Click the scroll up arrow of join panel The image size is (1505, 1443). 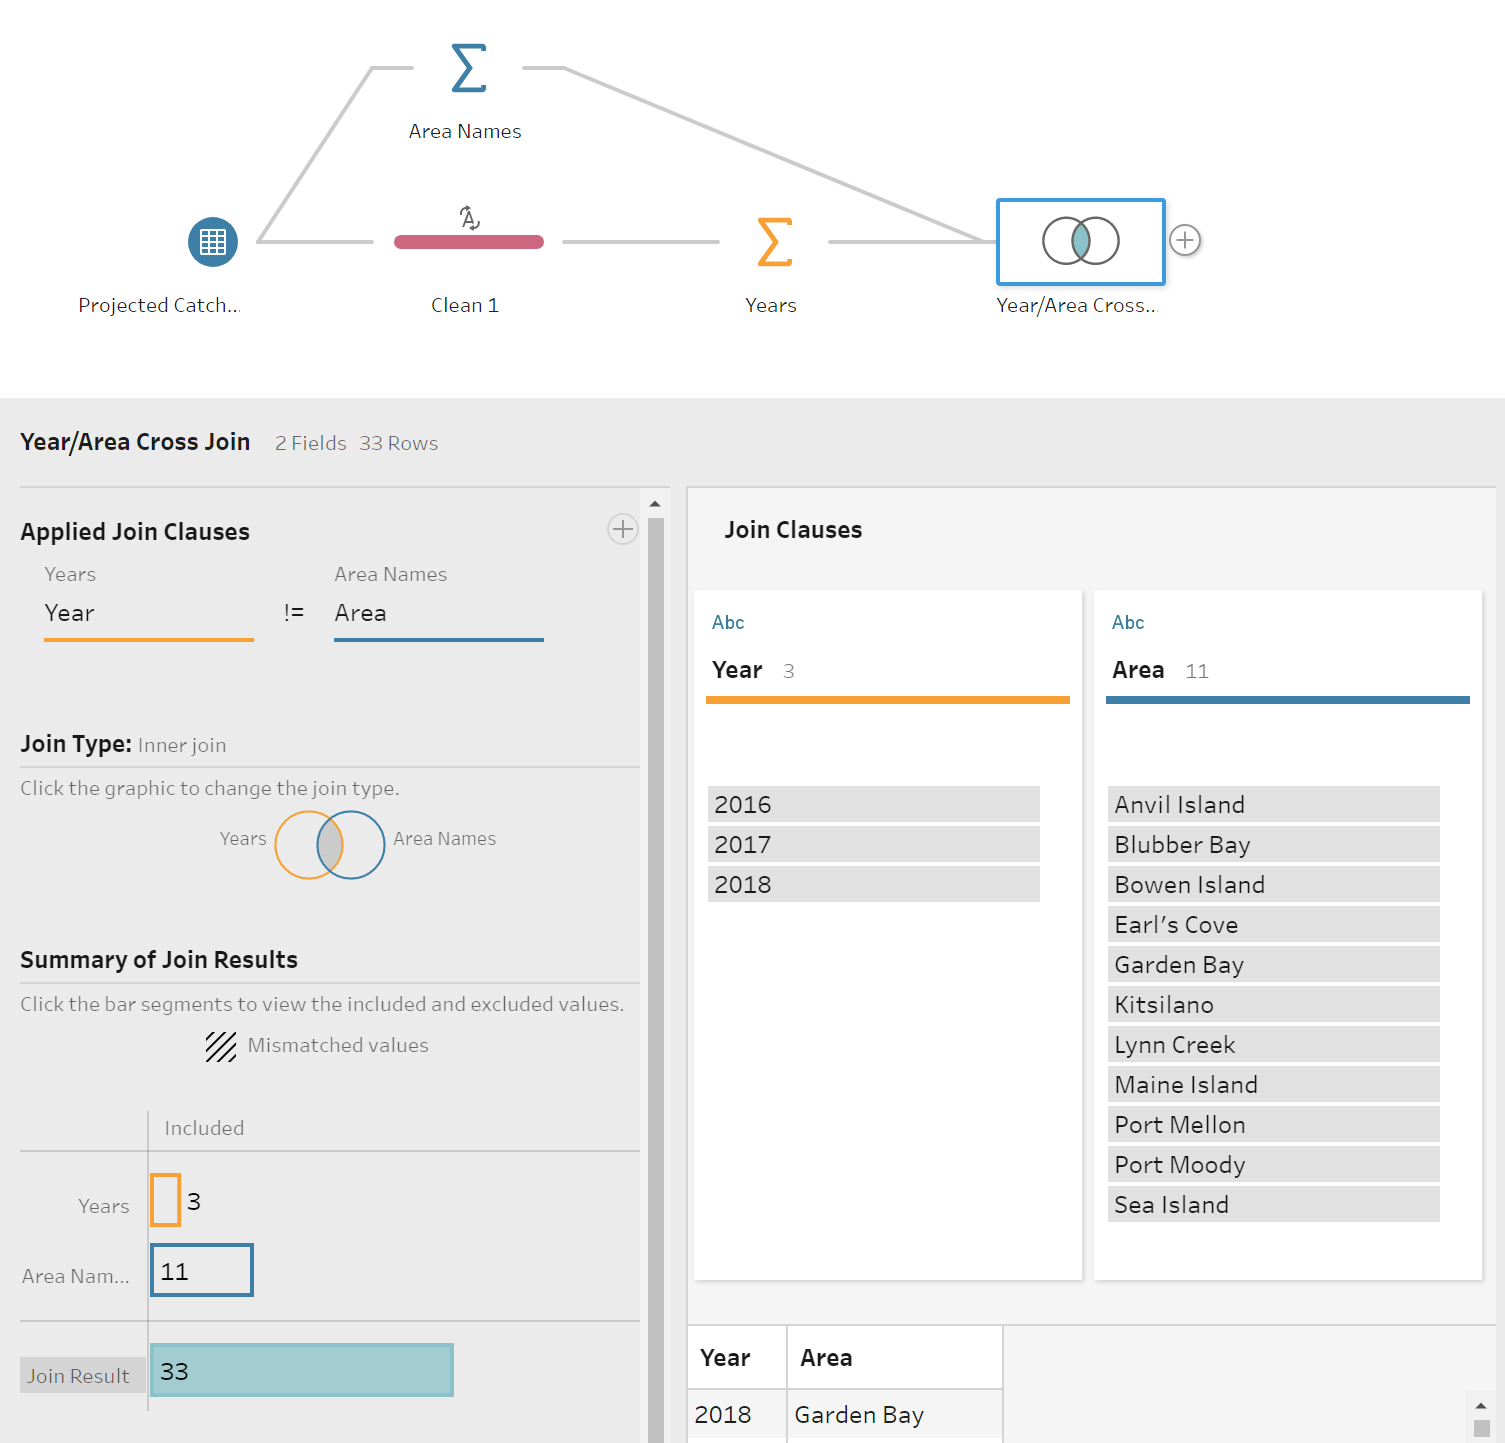tap(655, 504)
